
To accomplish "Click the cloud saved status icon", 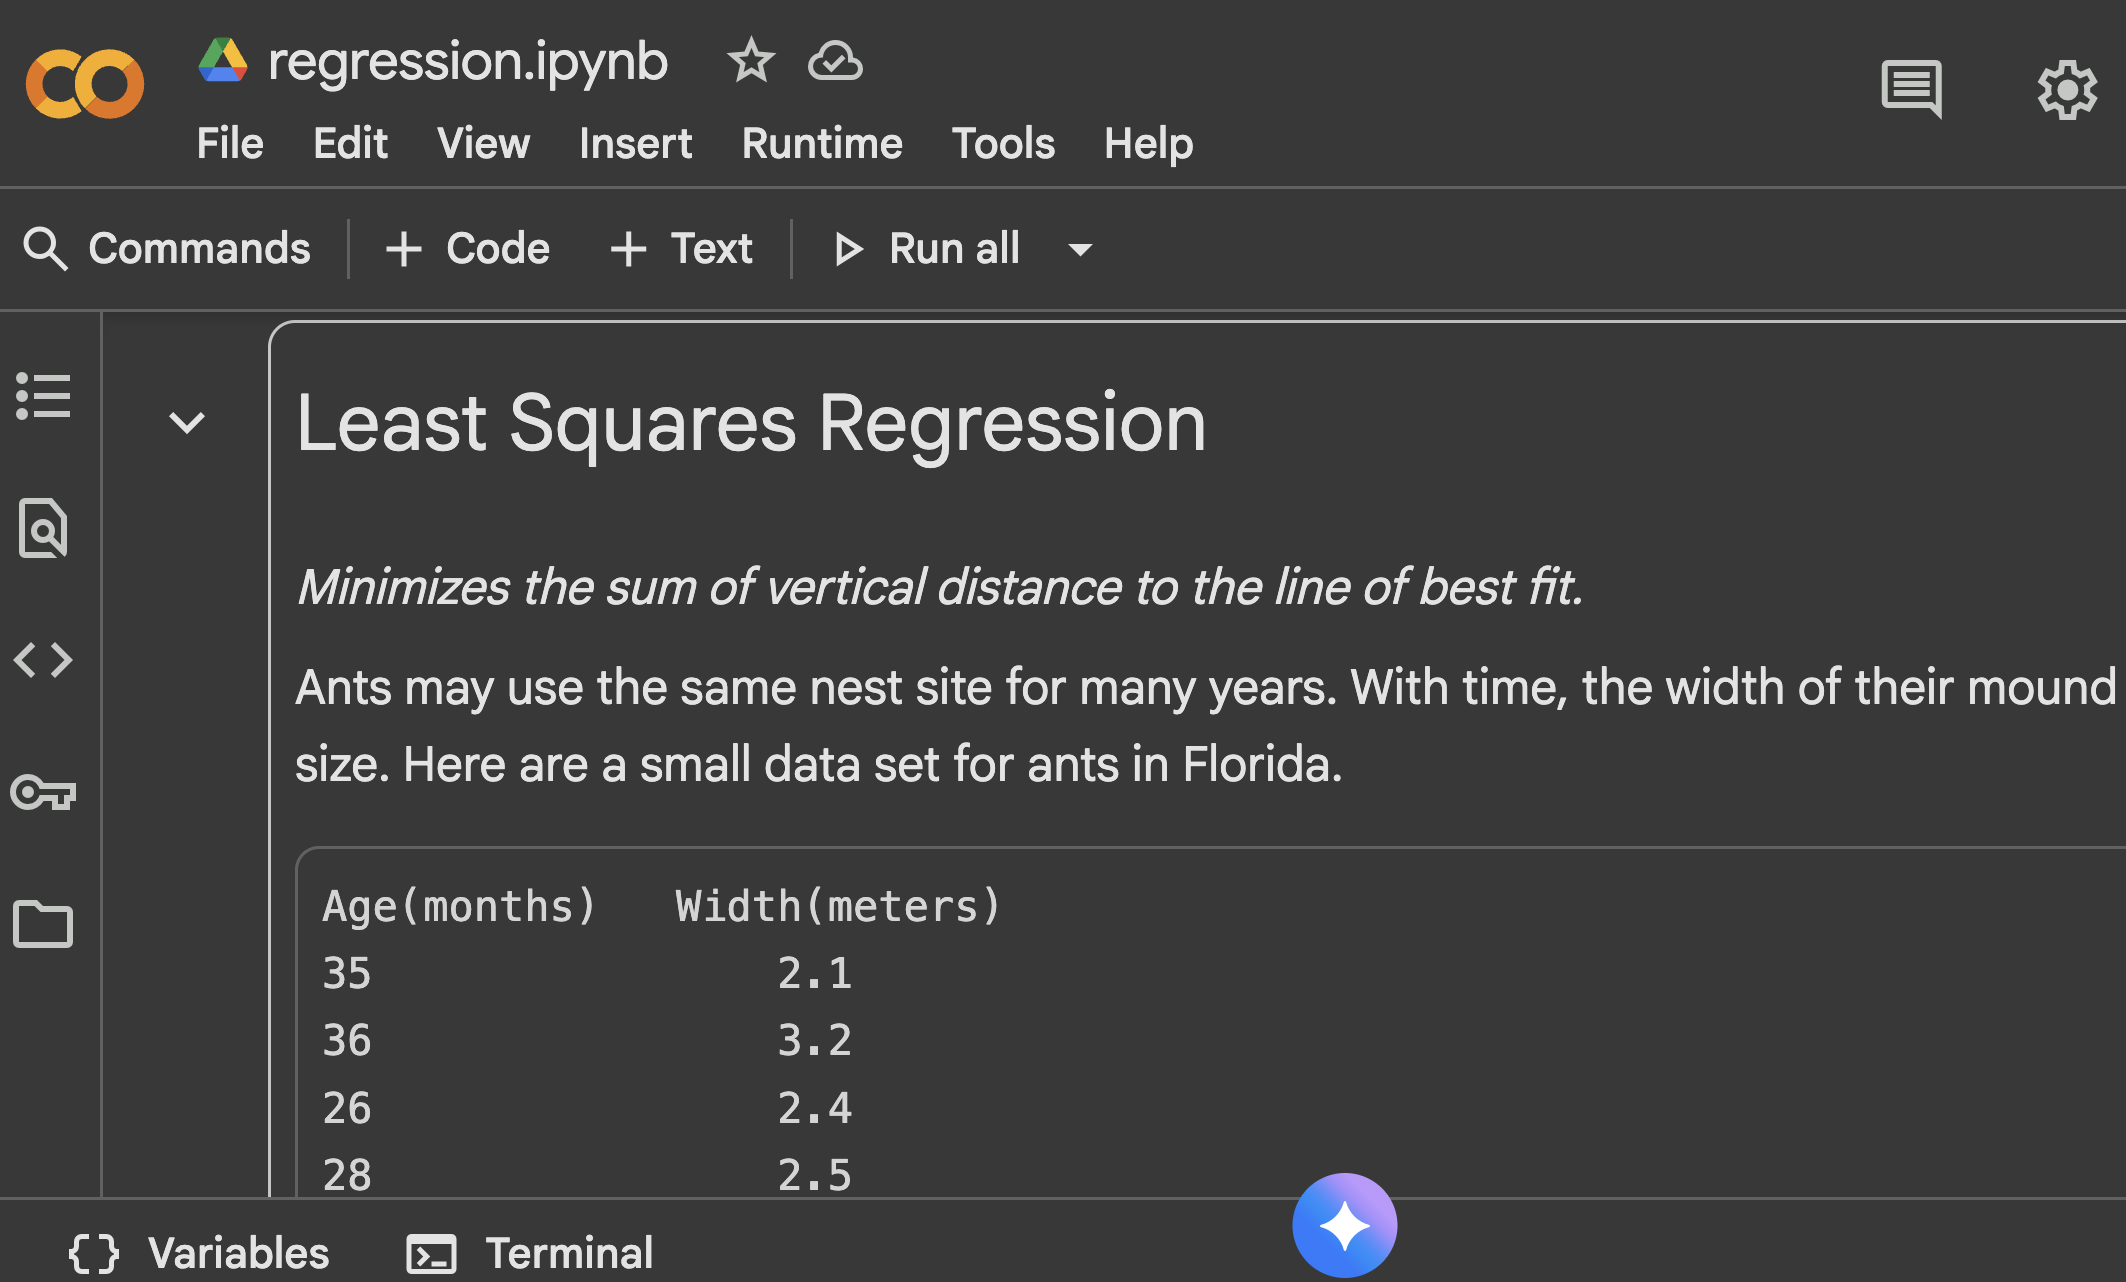I will click(835, 61).
